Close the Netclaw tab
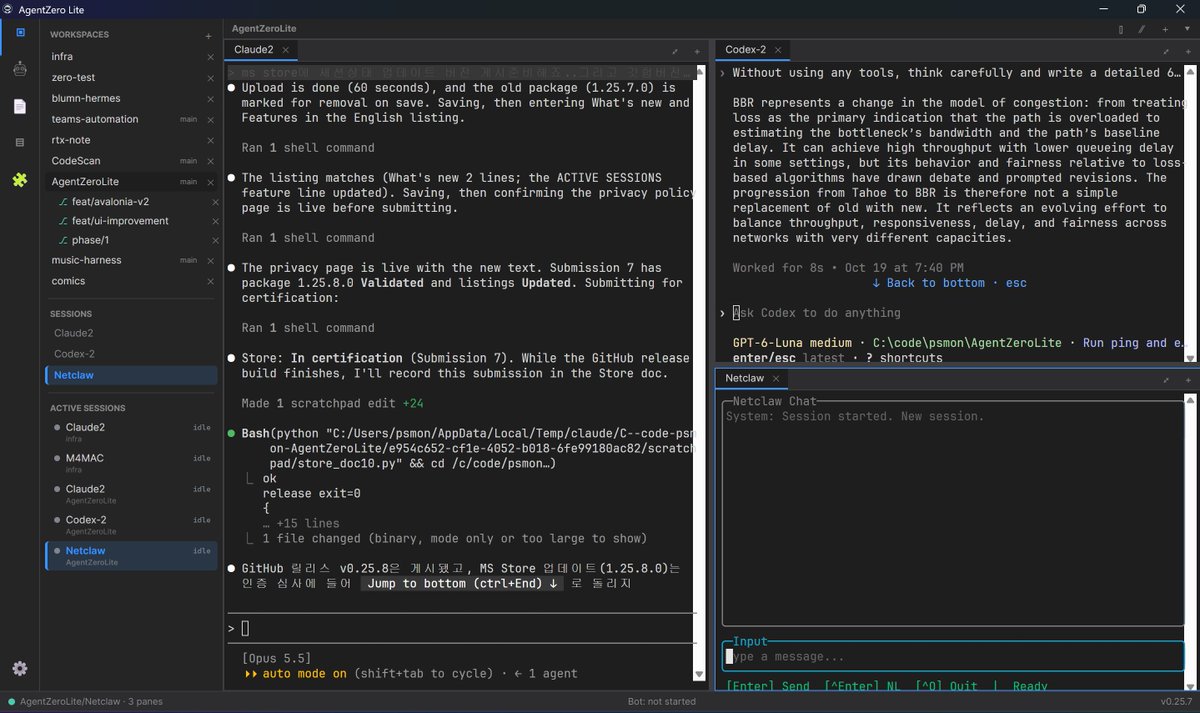 coord(777,378)
